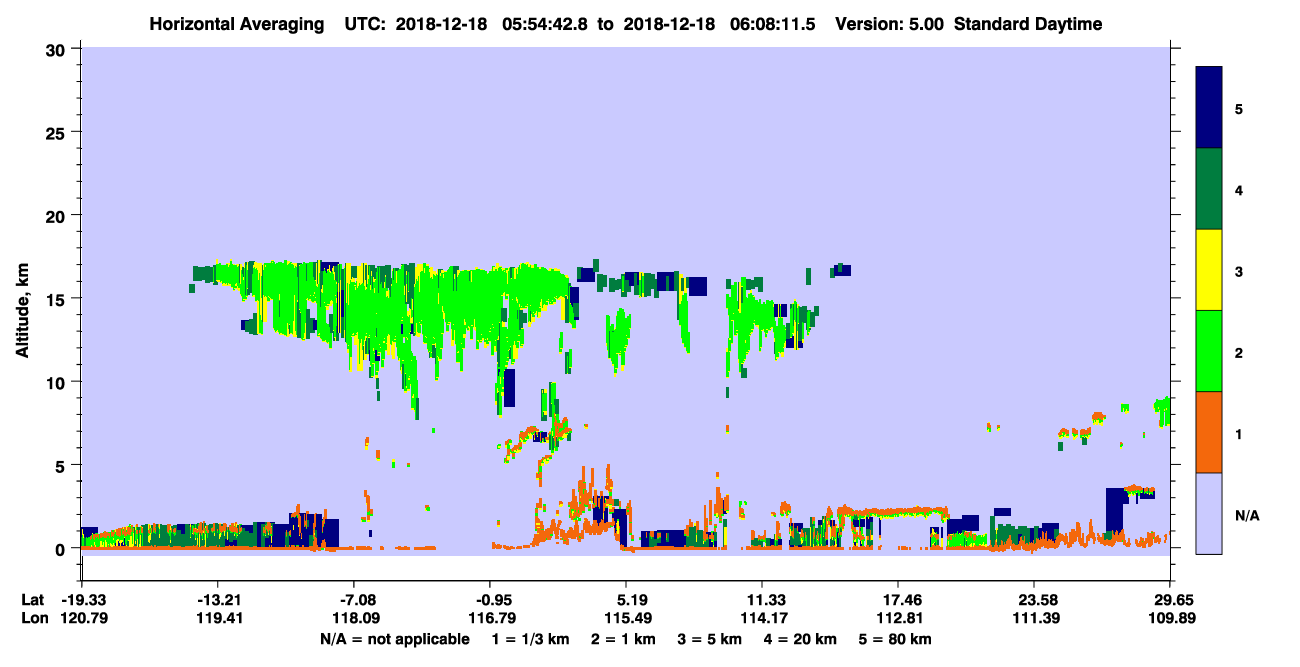This screenshot has height=667, width=1300.
Task: Click the dark blue level 5 legend swatch
Action: tap(1209, 108)
